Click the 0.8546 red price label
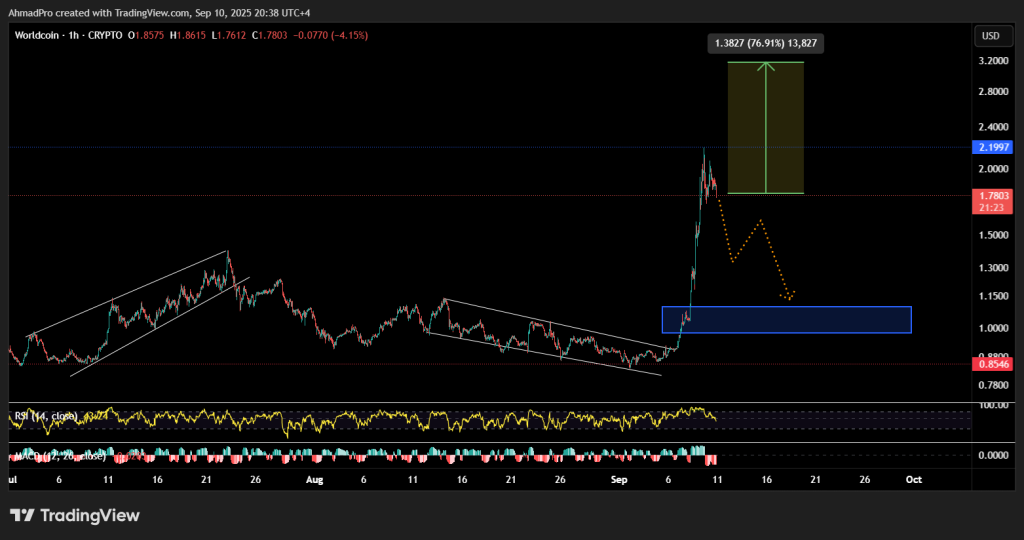Viewport: 1024px width, 540px height. coord(991,365)
